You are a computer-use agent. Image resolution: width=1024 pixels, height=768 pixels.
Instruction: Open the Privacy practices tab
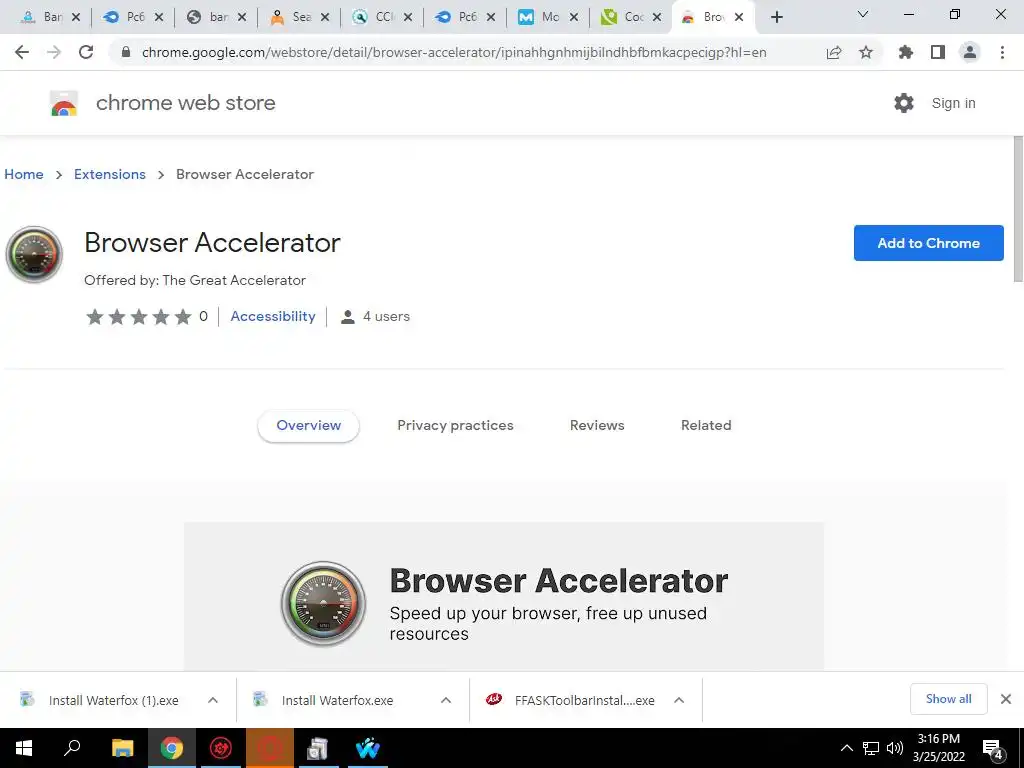(x=455, y=426)
